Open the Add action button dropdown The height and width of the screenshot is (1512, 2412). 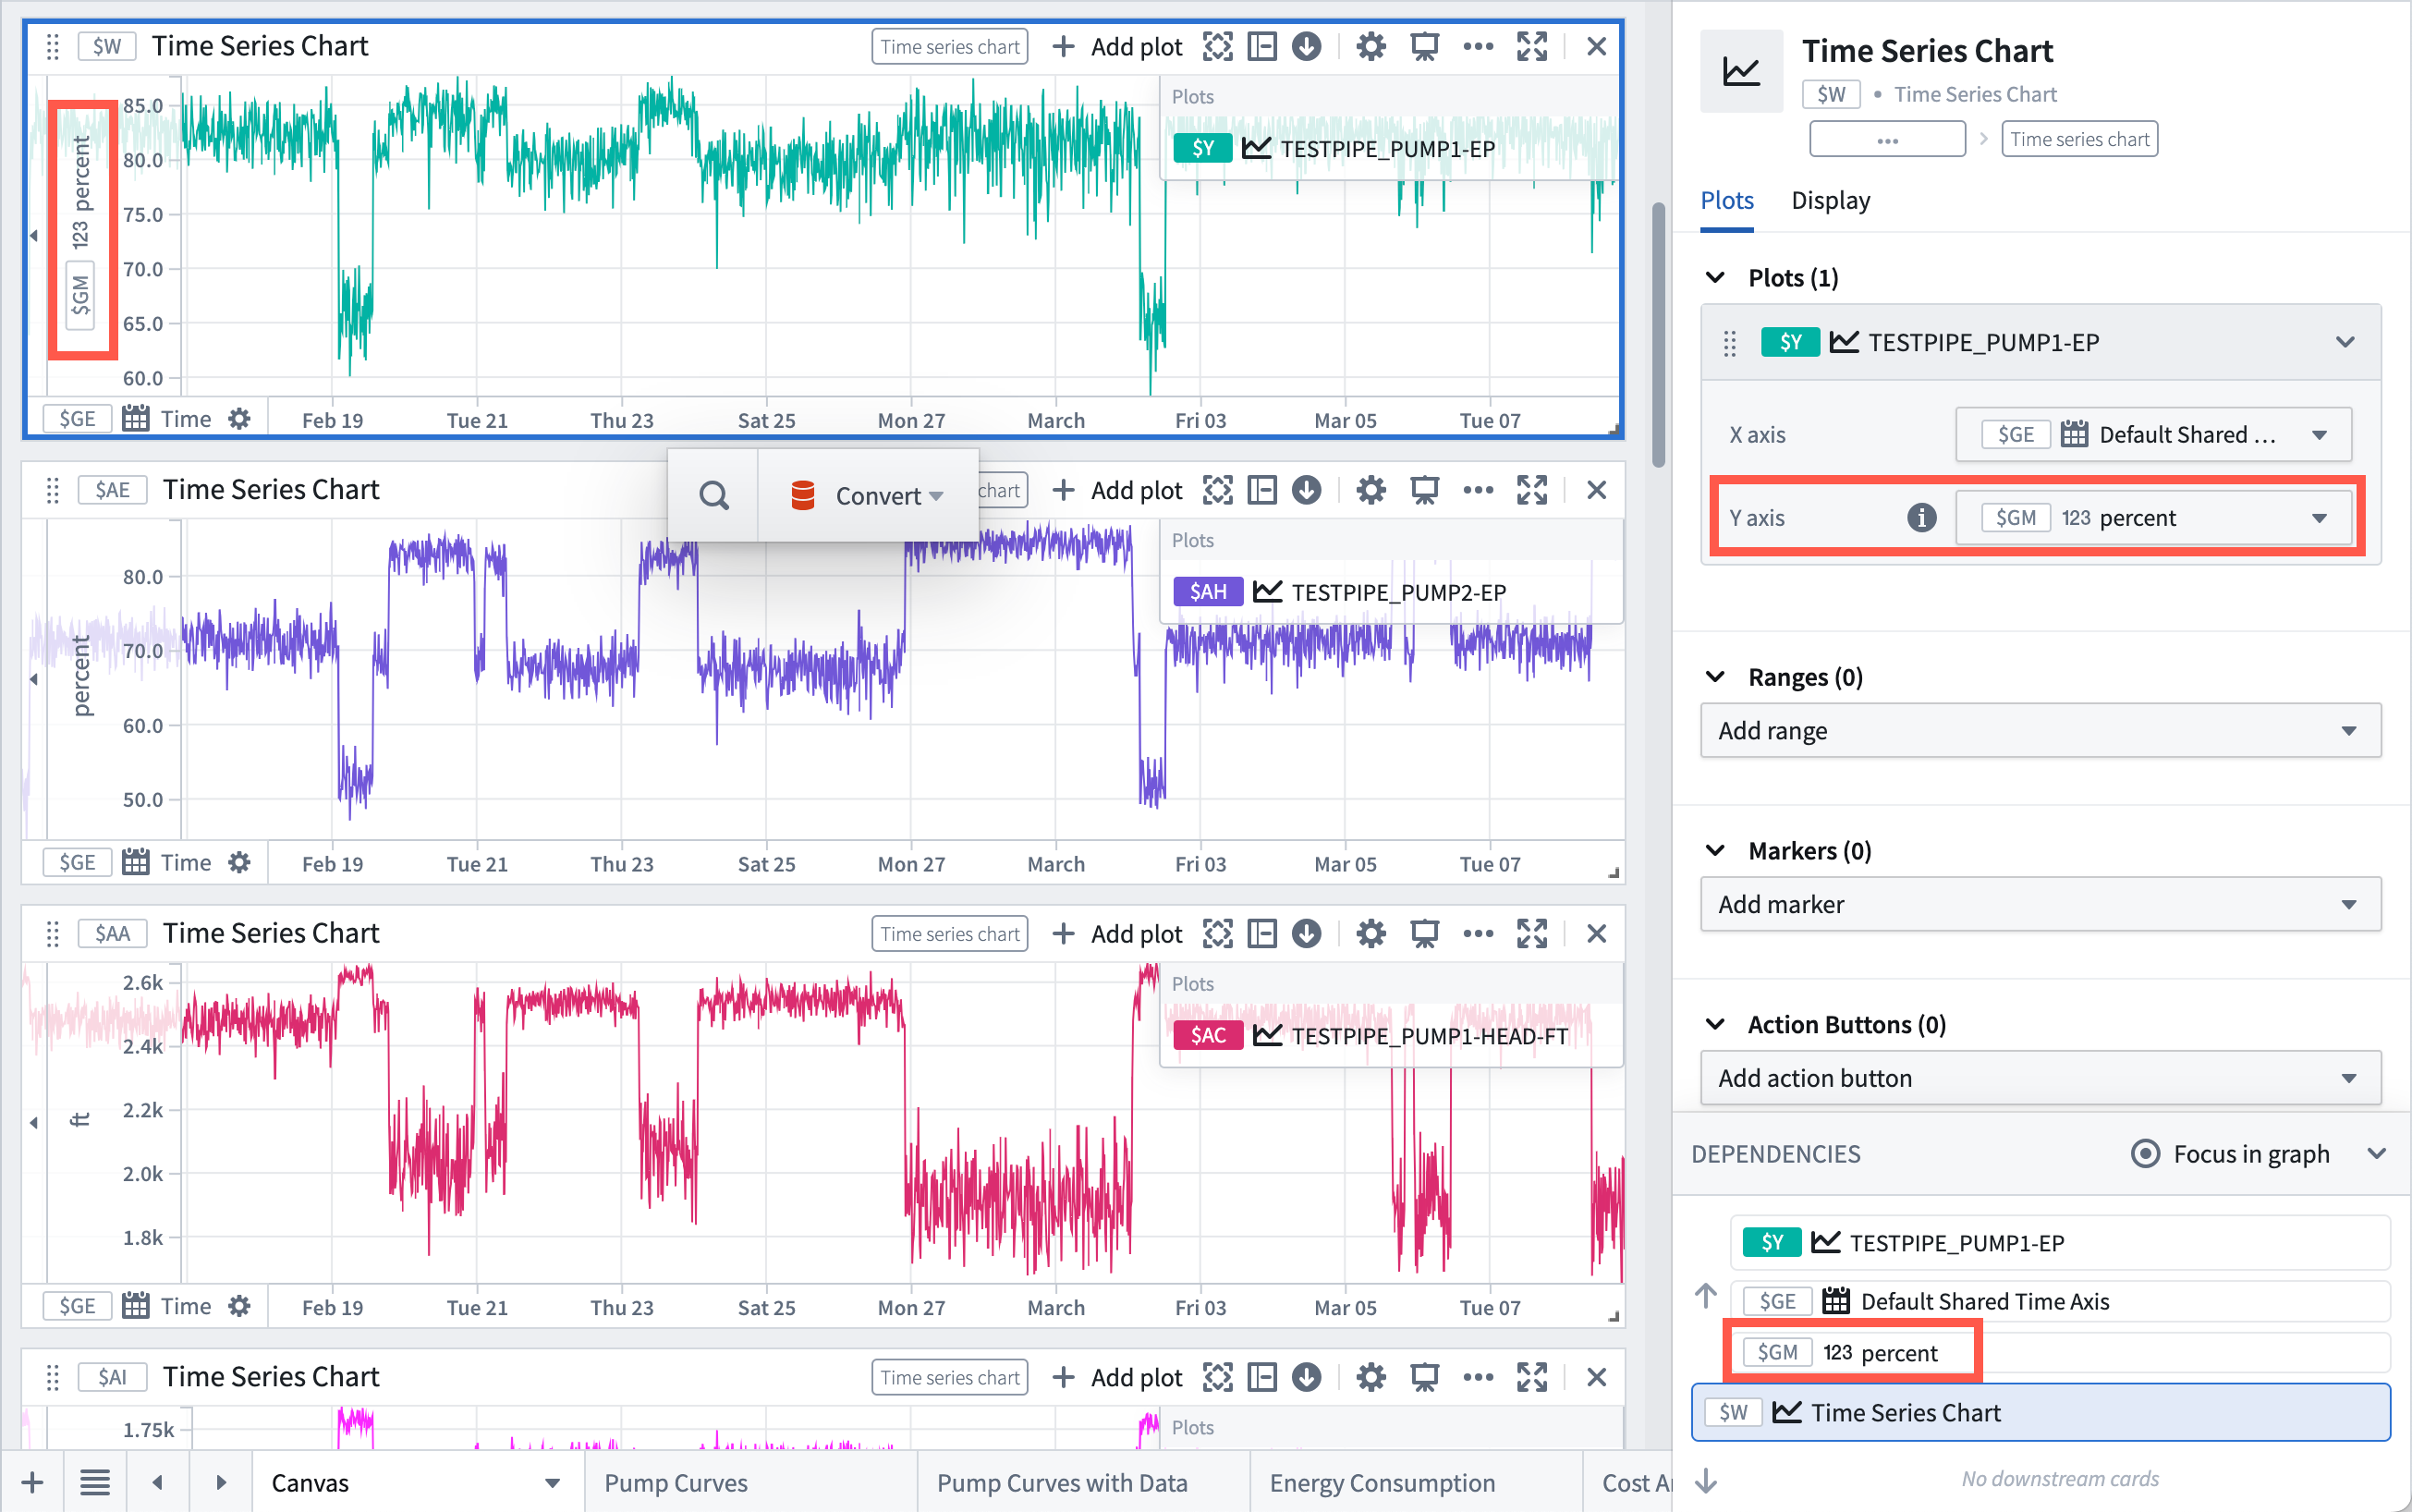[2040, 1078]
